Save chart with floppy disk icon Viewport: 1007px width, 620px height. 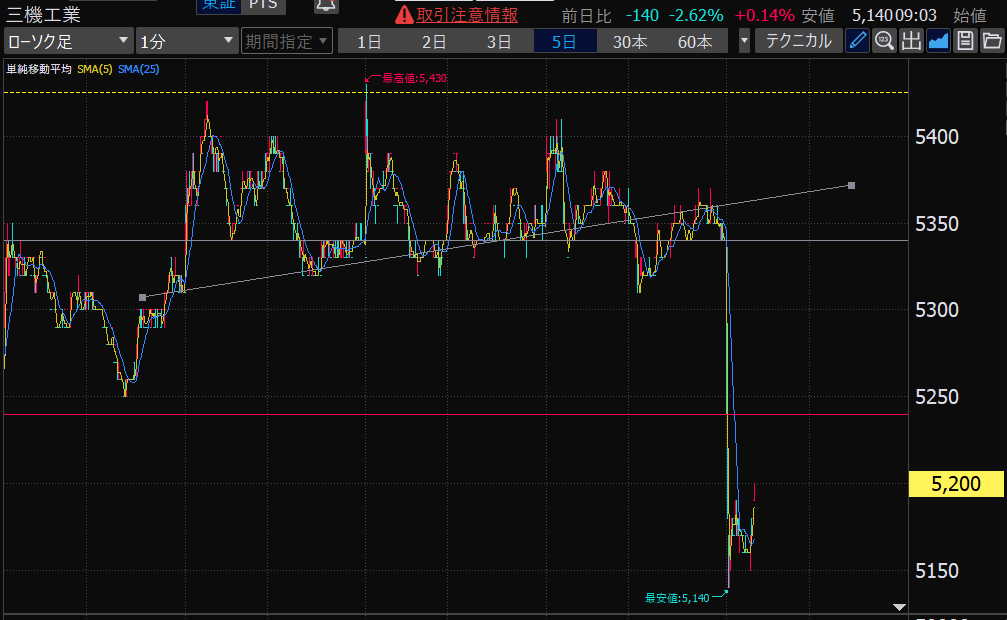[x=965, y=41]
